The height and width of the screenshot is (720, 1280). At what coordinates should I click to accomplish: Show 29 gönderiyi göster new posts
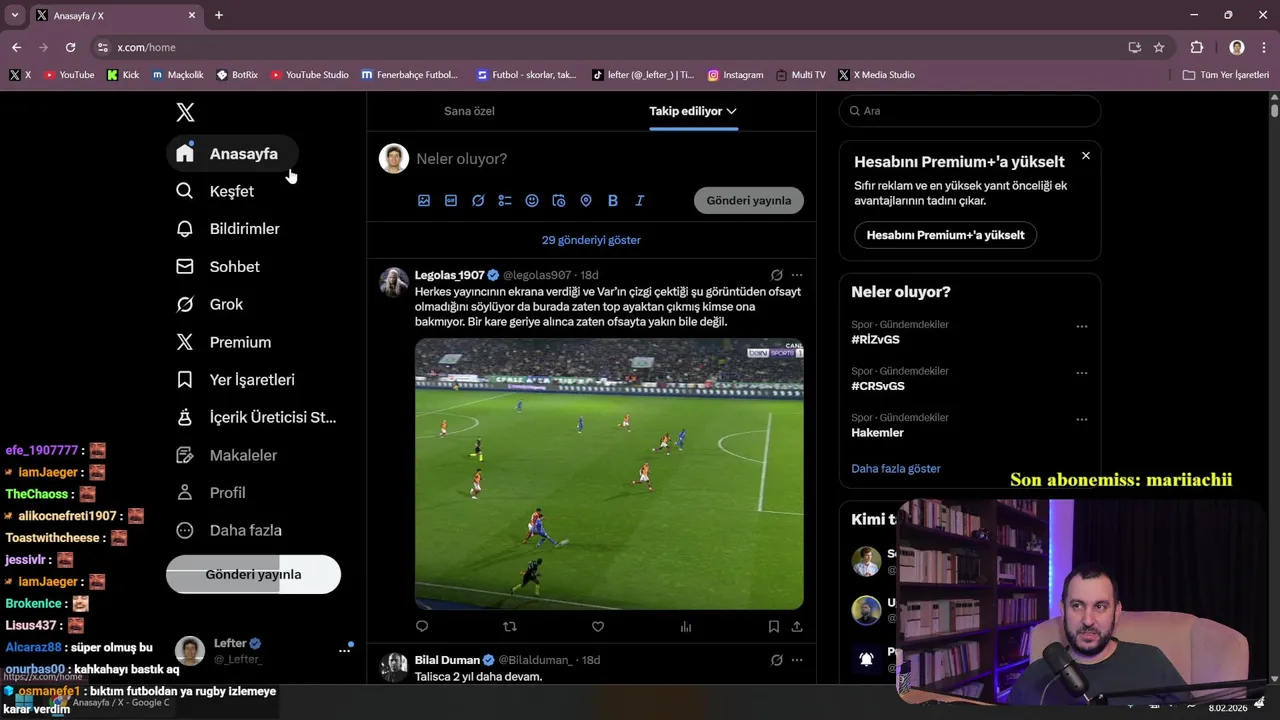[x=591, y=240]
